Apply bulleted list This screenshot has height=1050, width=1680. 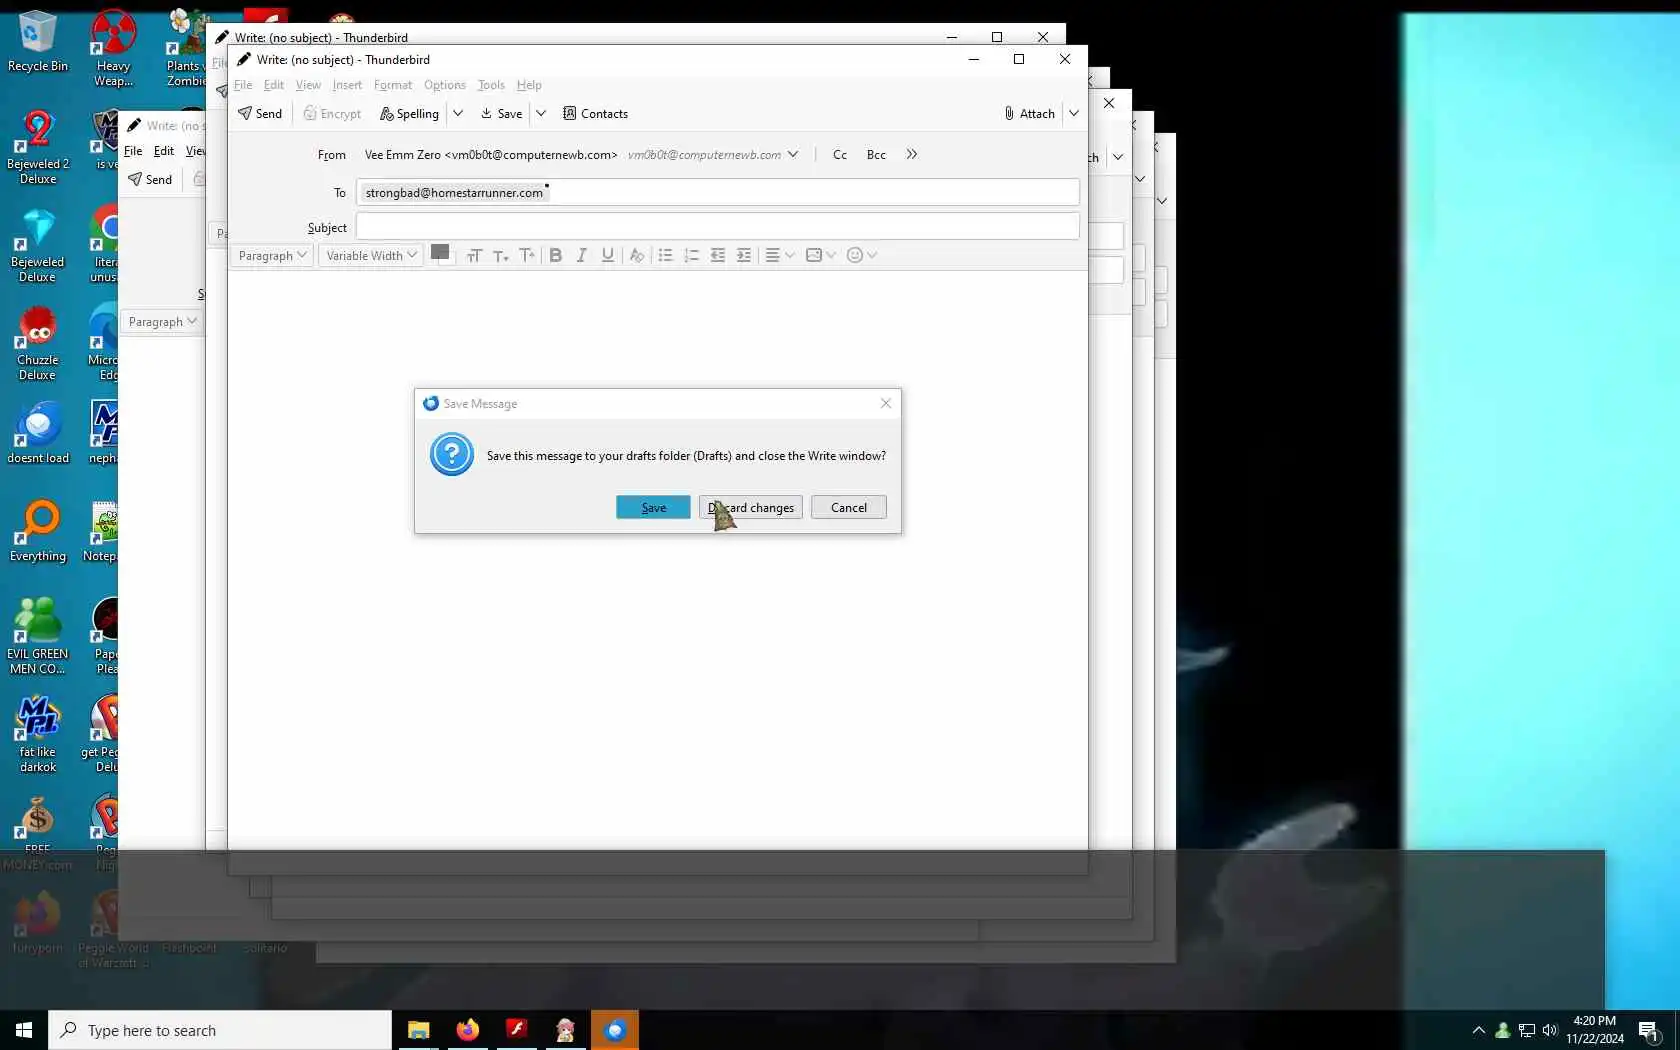(x=665, y=255)
